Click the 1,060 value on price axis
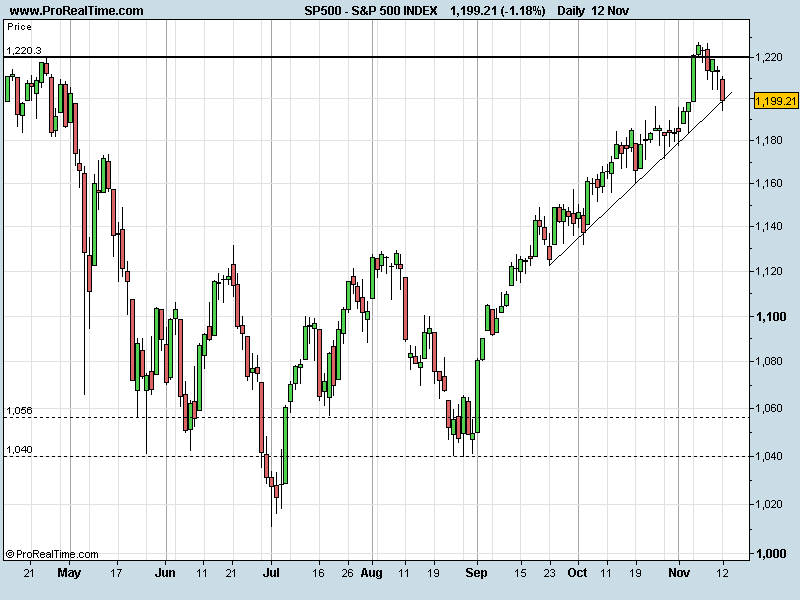 pos(769,408)
